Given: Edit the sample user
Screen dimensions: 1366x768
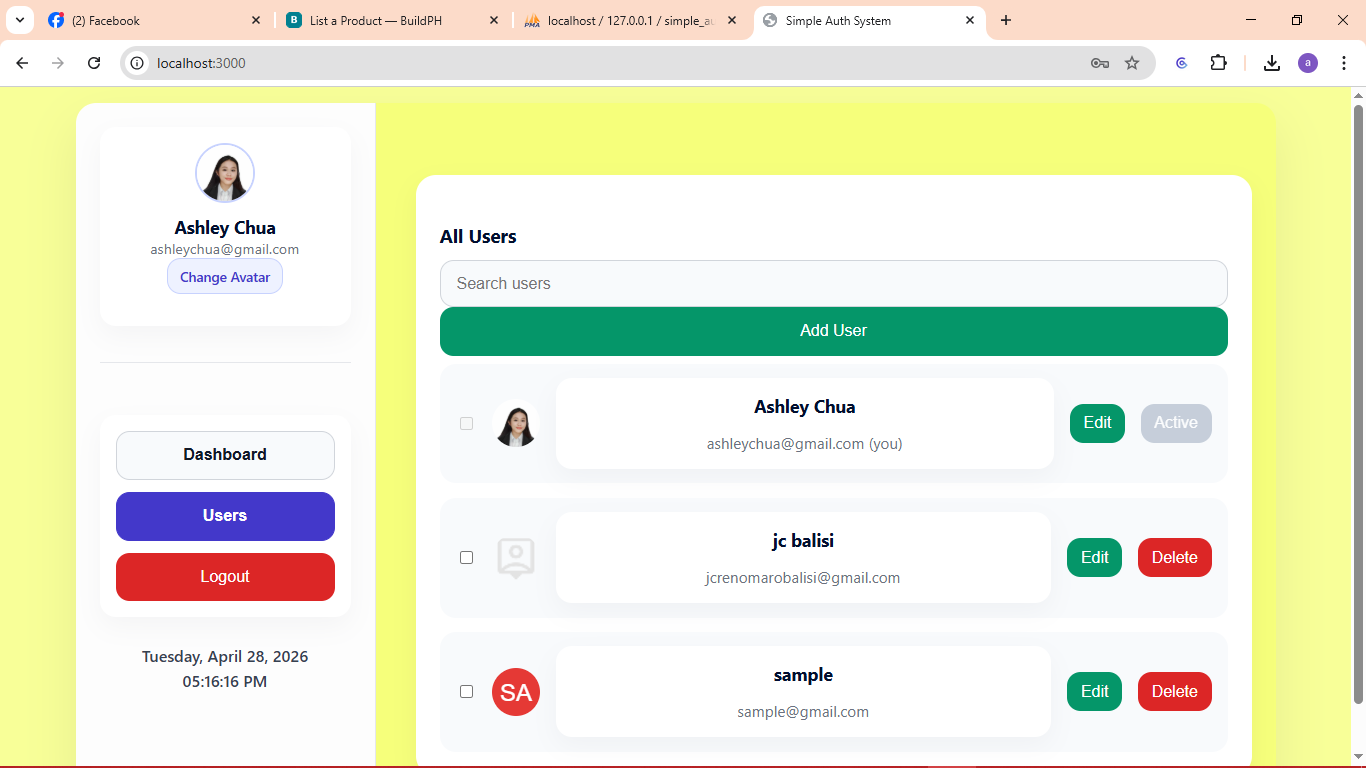Looking at the screenshot, I should pyautogui.click(x=1094, y=692).
